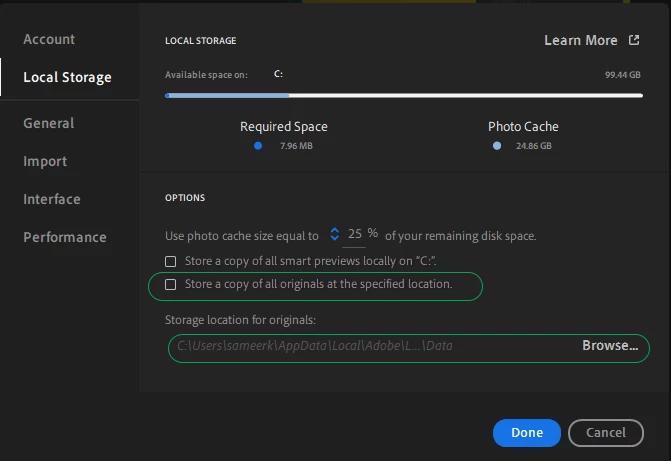This screenshot has width=671, height=461.
Task: Click 'Available space on:' label
Action: [206, 75]
